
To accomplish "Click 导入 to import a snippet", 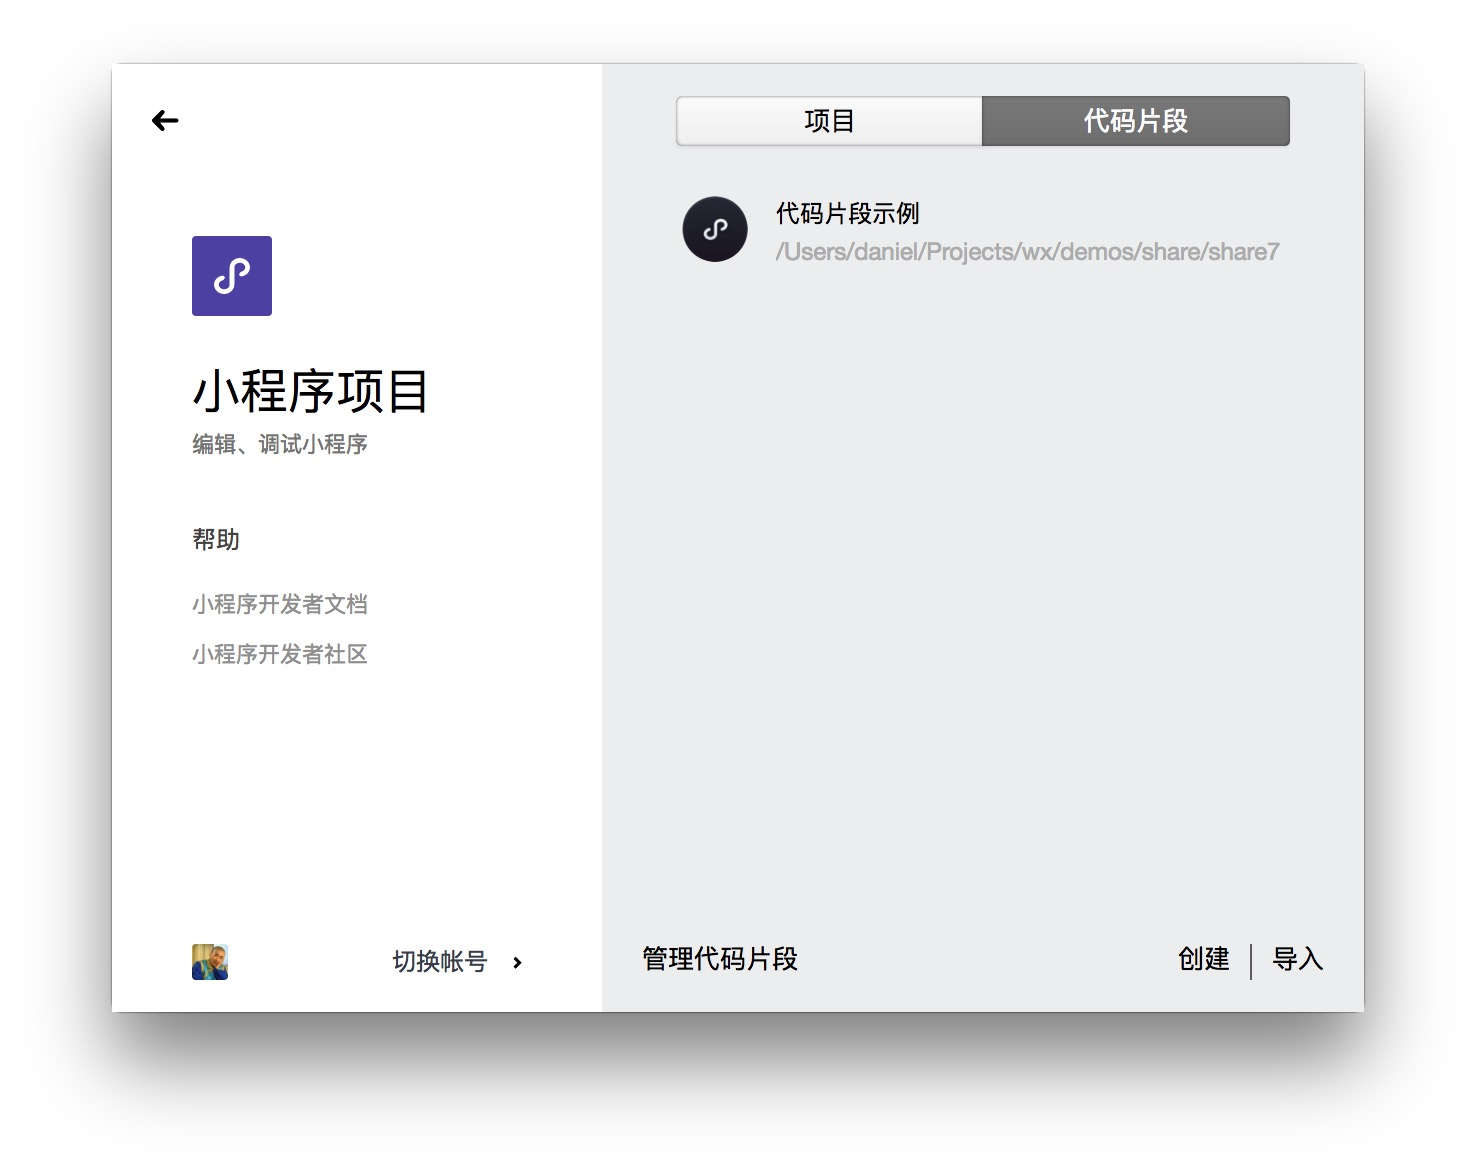I will point(1297,959).
